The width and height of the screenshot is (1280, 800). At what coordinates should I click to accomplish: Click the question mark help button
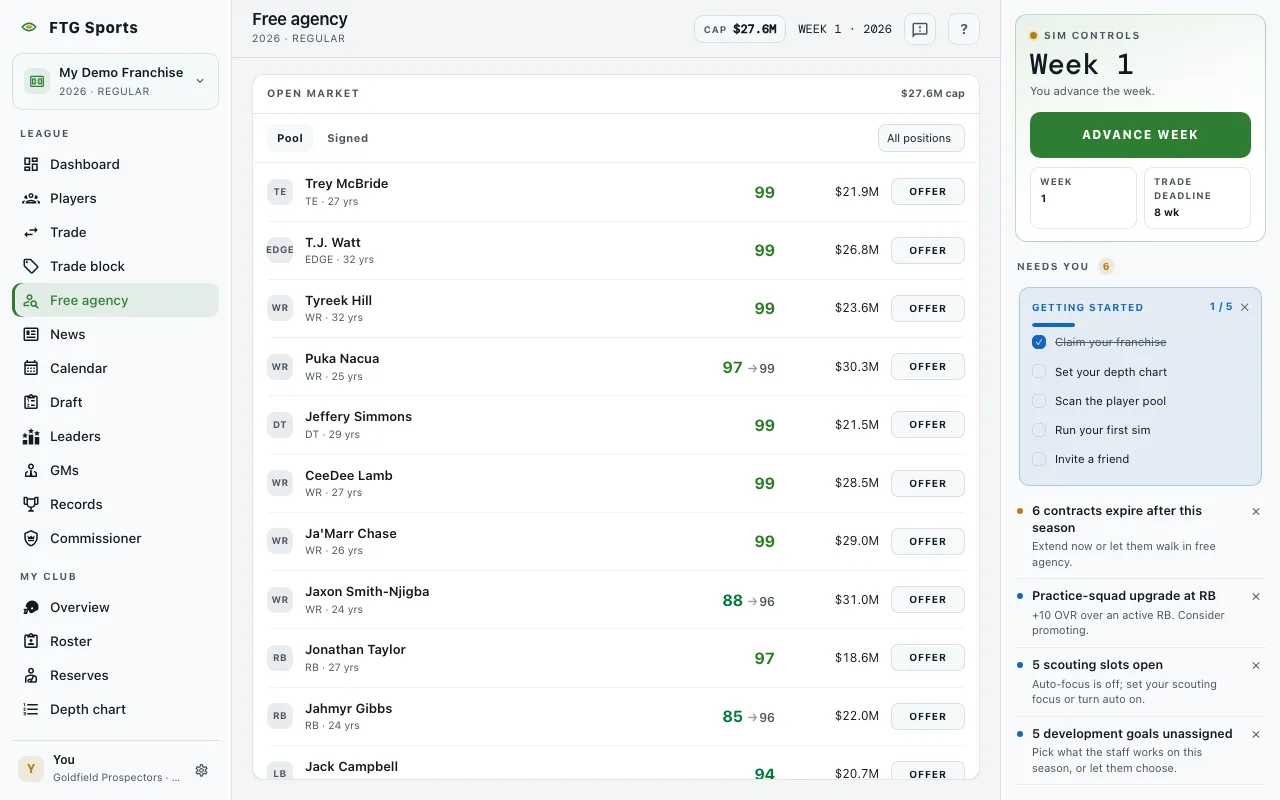pos(964,29)
